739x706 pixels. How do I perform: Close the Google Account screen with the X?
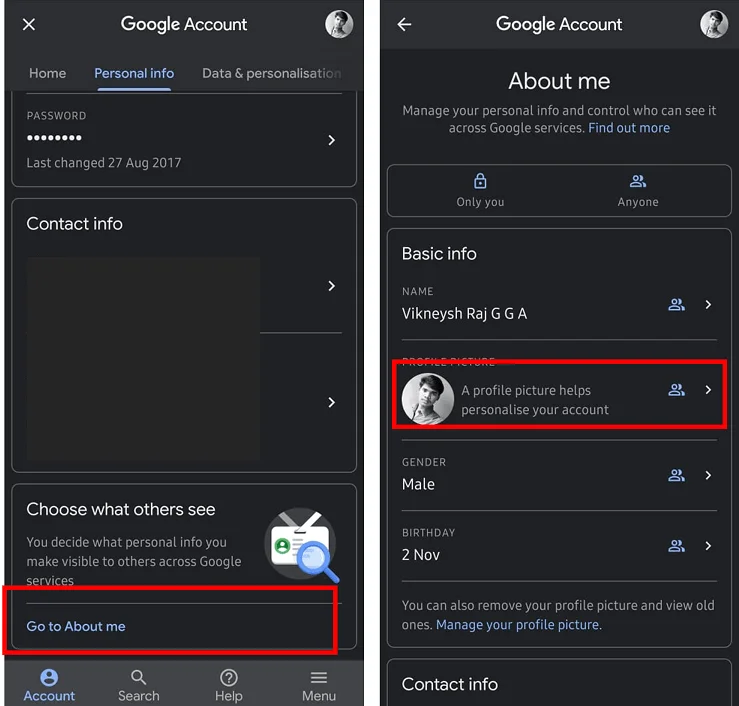(29, 25)
